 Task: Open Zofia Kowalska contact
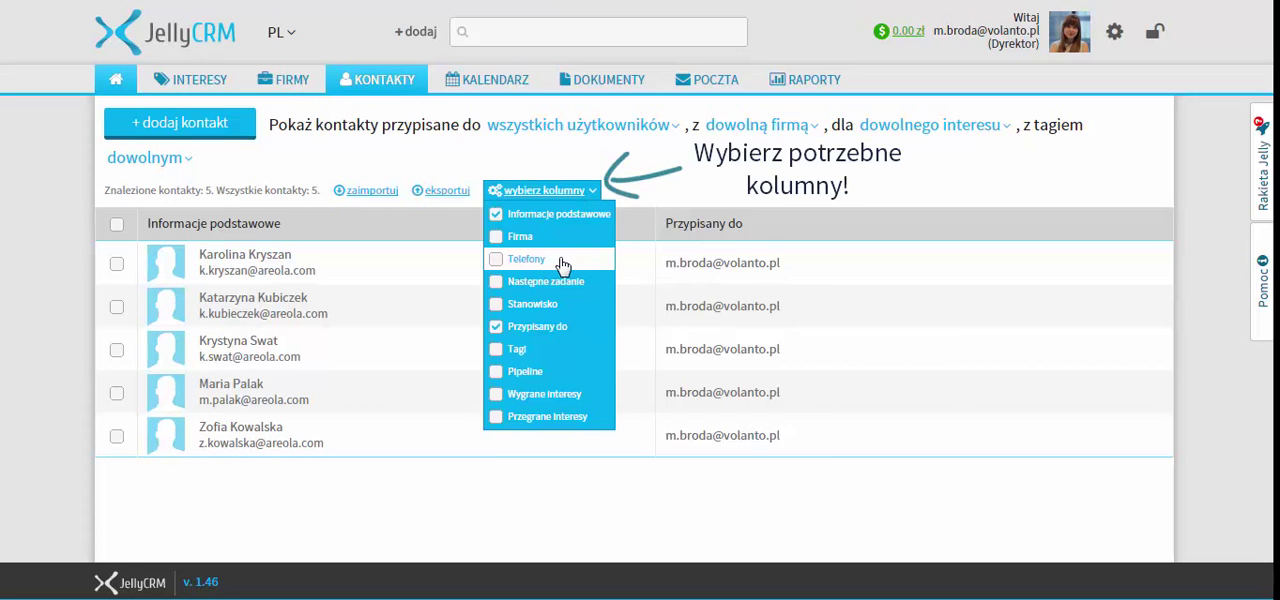(240, 427)
